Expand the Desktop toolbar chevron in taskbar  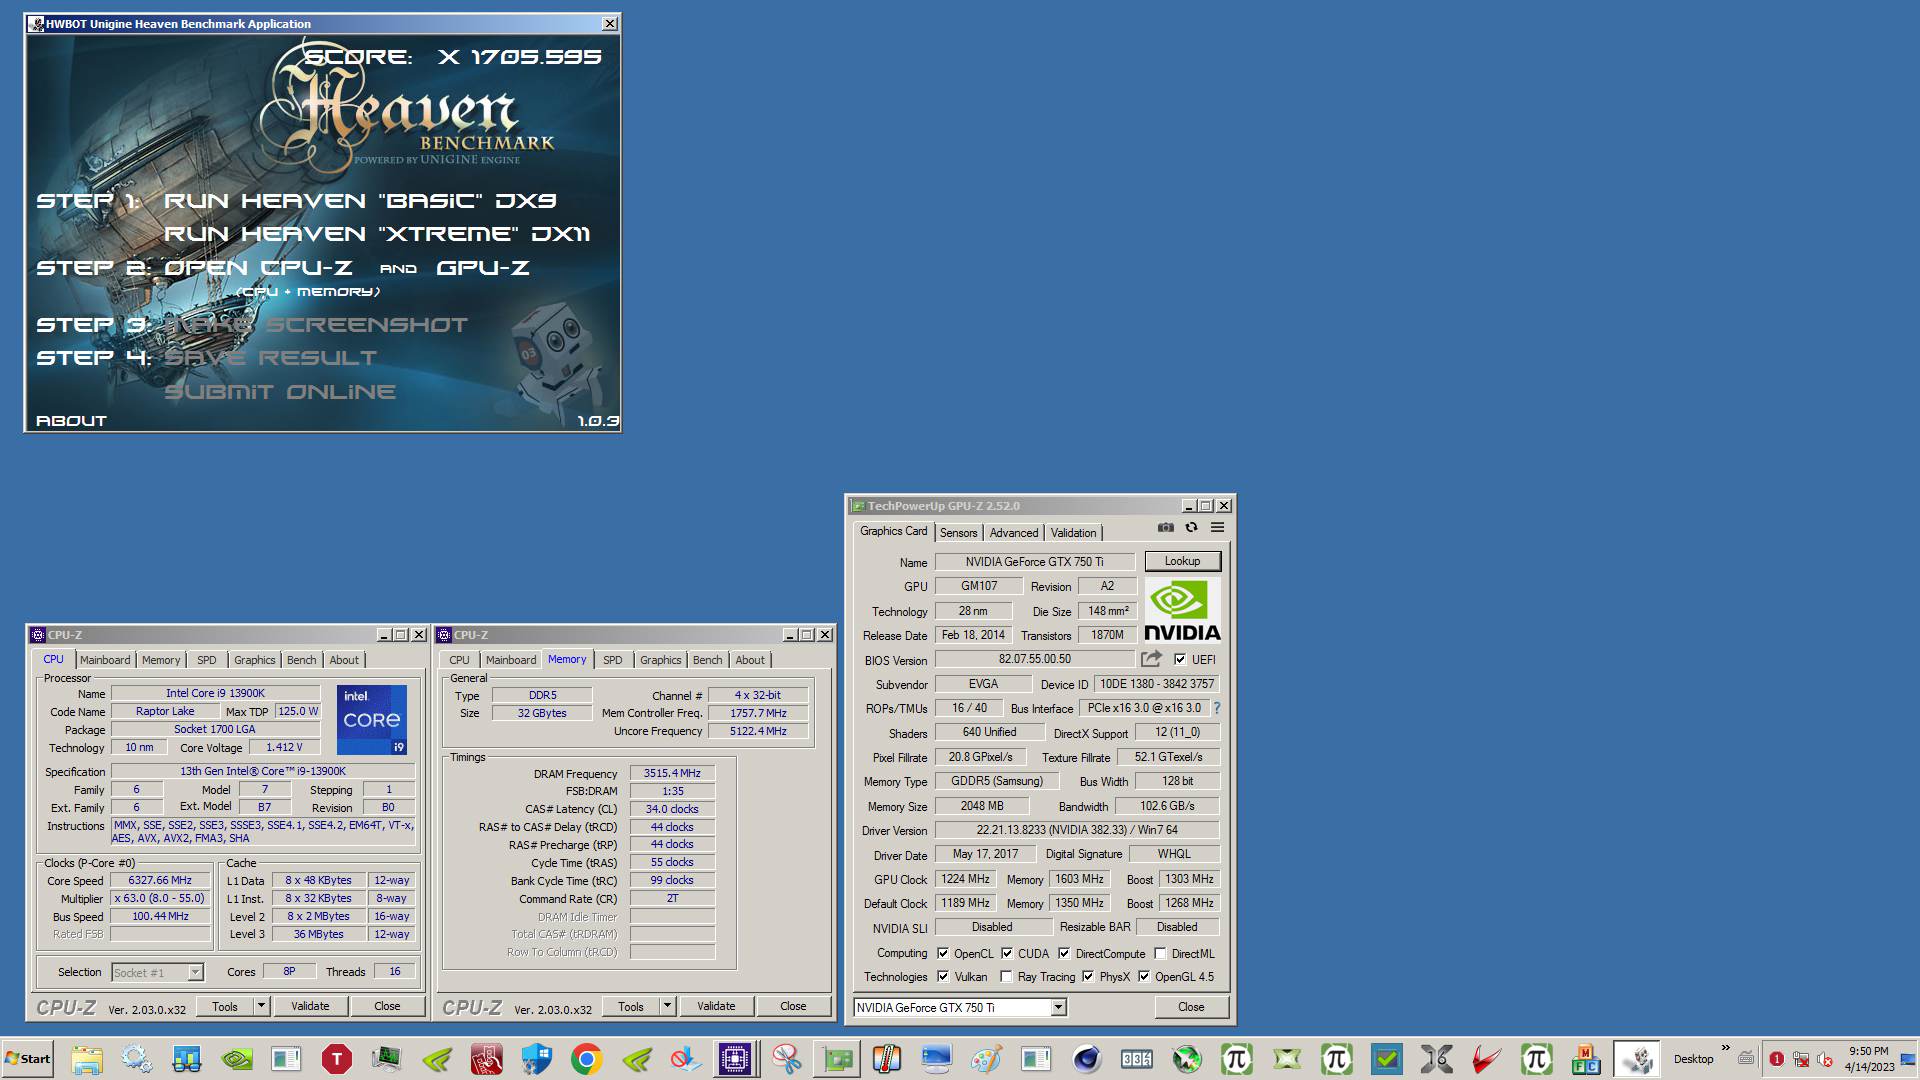1725,1049
